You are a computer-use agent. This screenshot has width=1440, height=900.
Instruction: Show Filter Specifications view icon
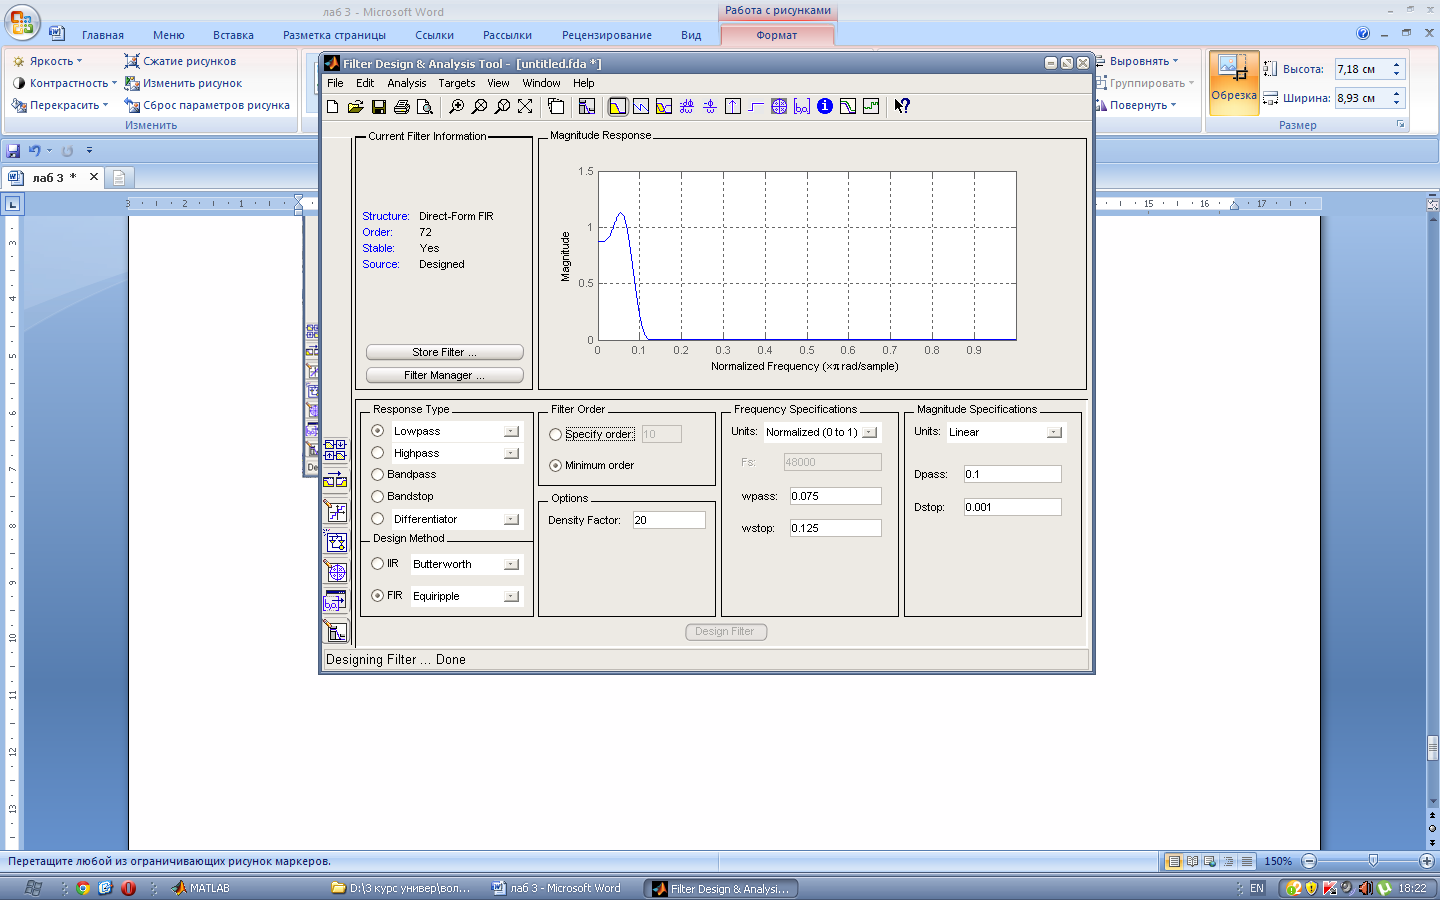tap(587, 106)
